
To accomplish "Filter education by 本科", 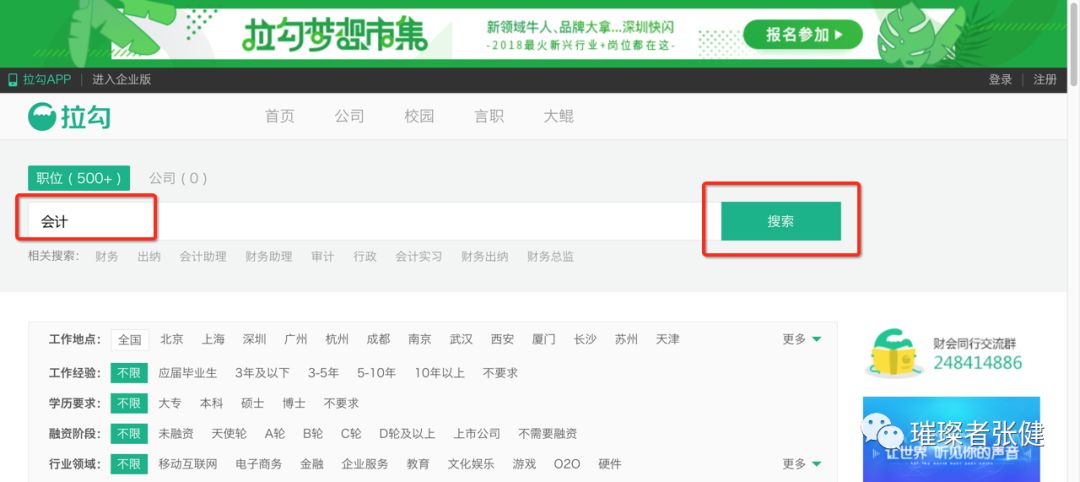I will (x=211, y=403).
